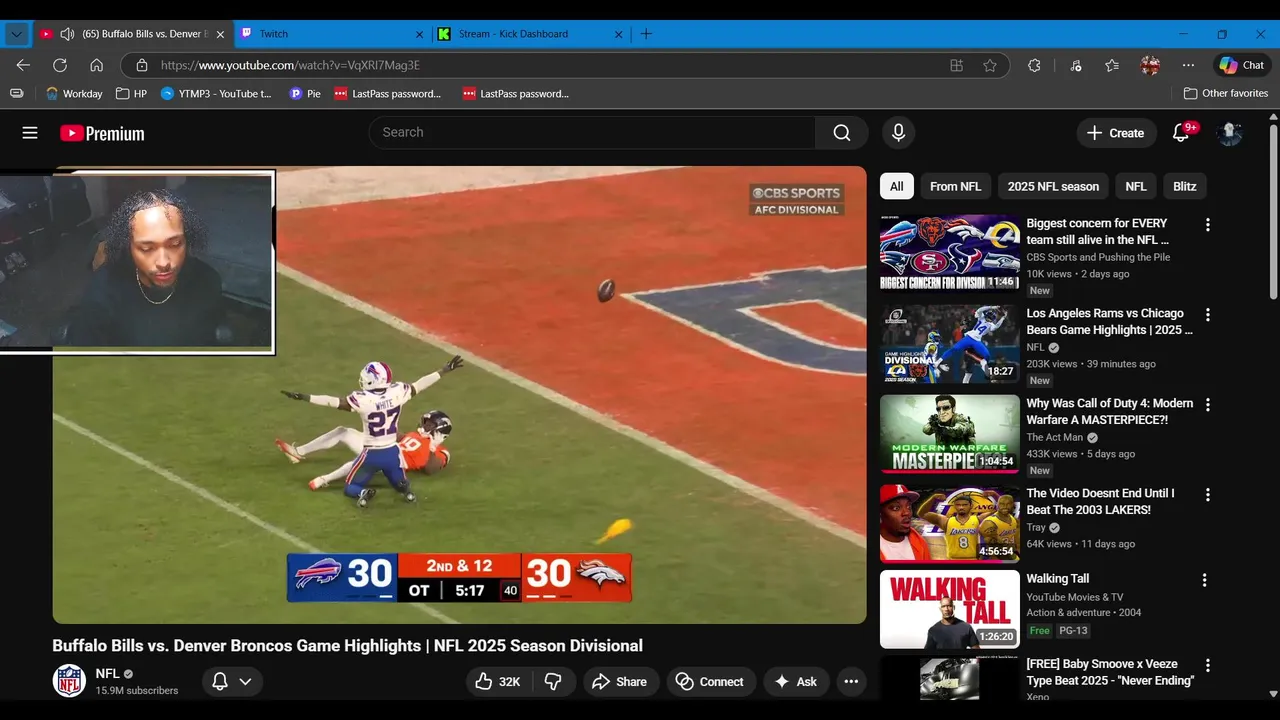Go to the browser home page

coord(97,65)
